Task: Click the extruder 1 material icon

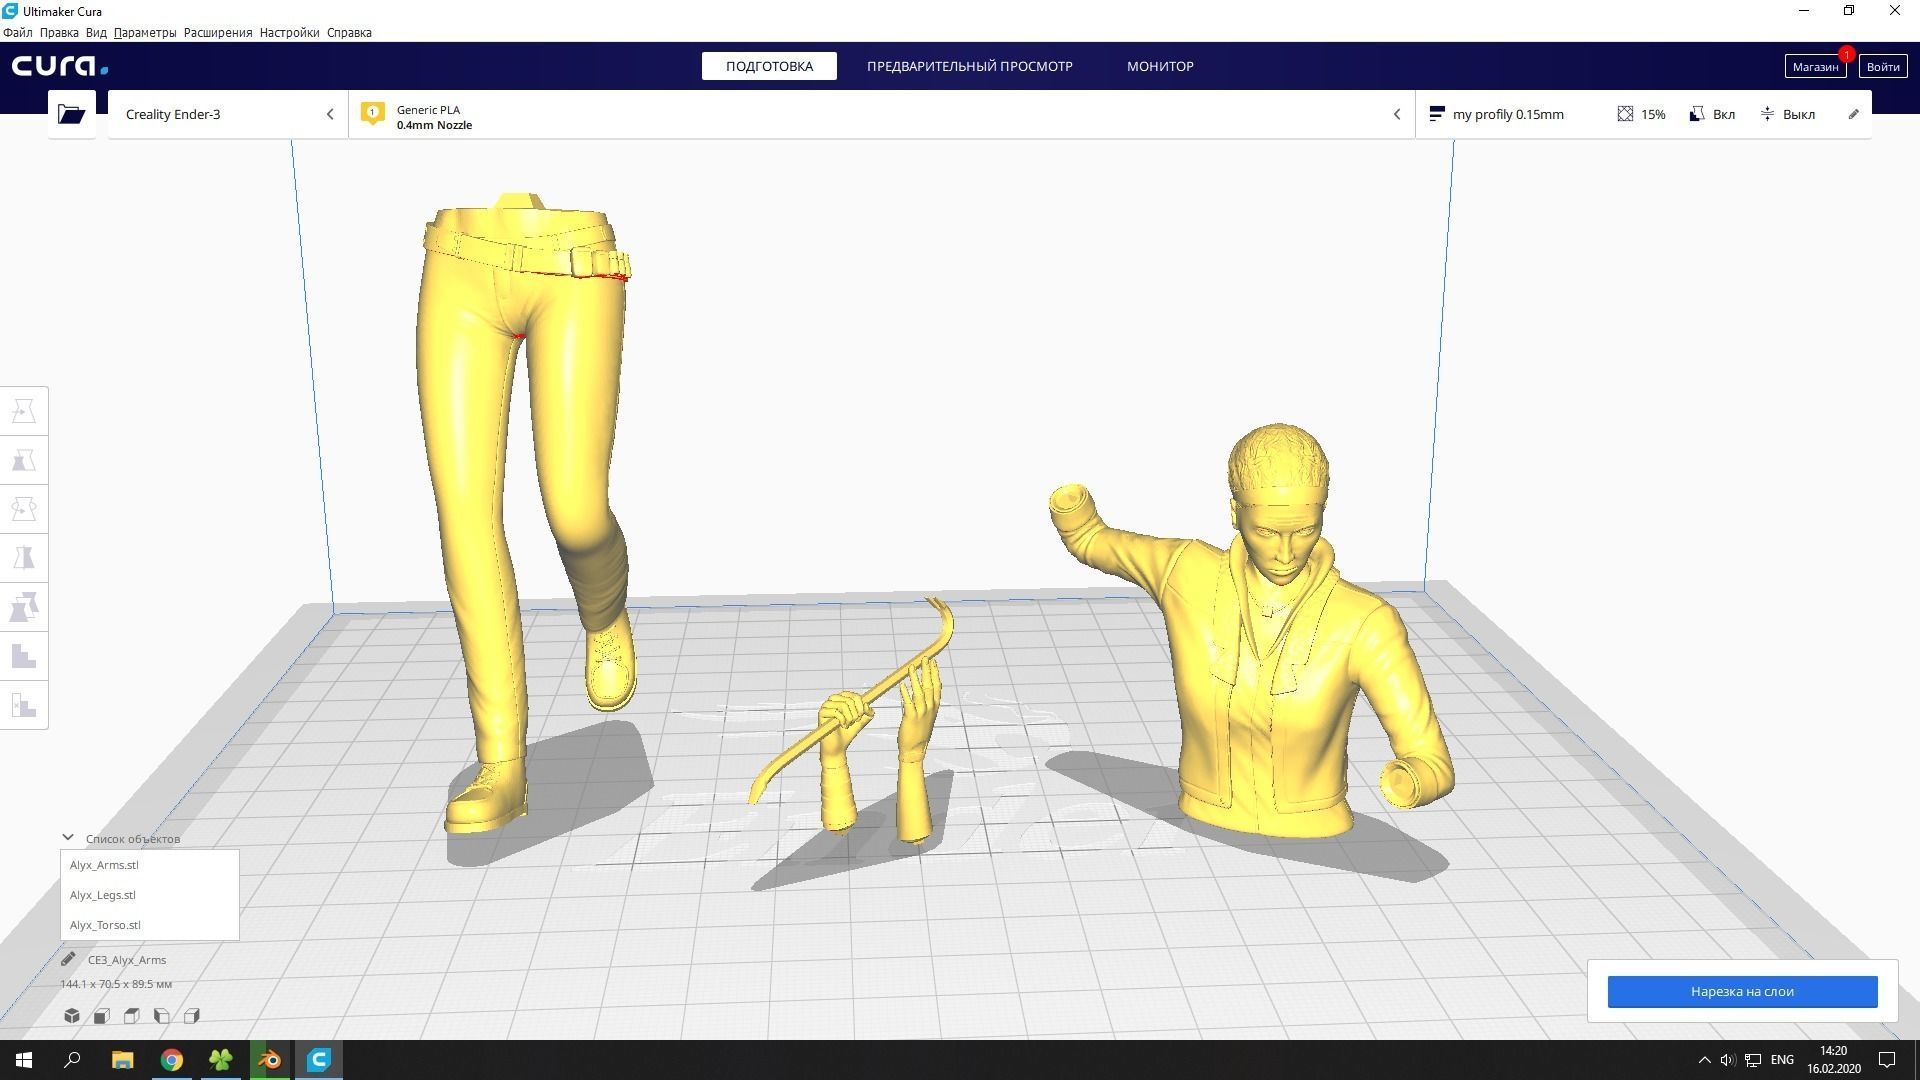Action: 372,114
